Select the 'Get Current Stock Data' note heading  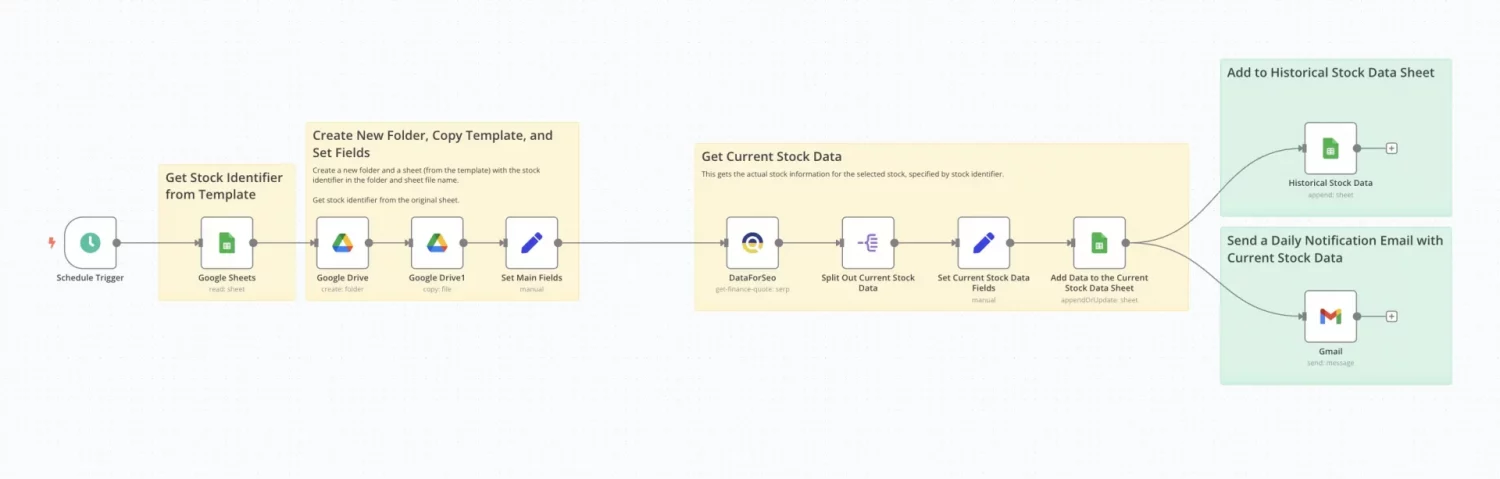tap(771, 156)
